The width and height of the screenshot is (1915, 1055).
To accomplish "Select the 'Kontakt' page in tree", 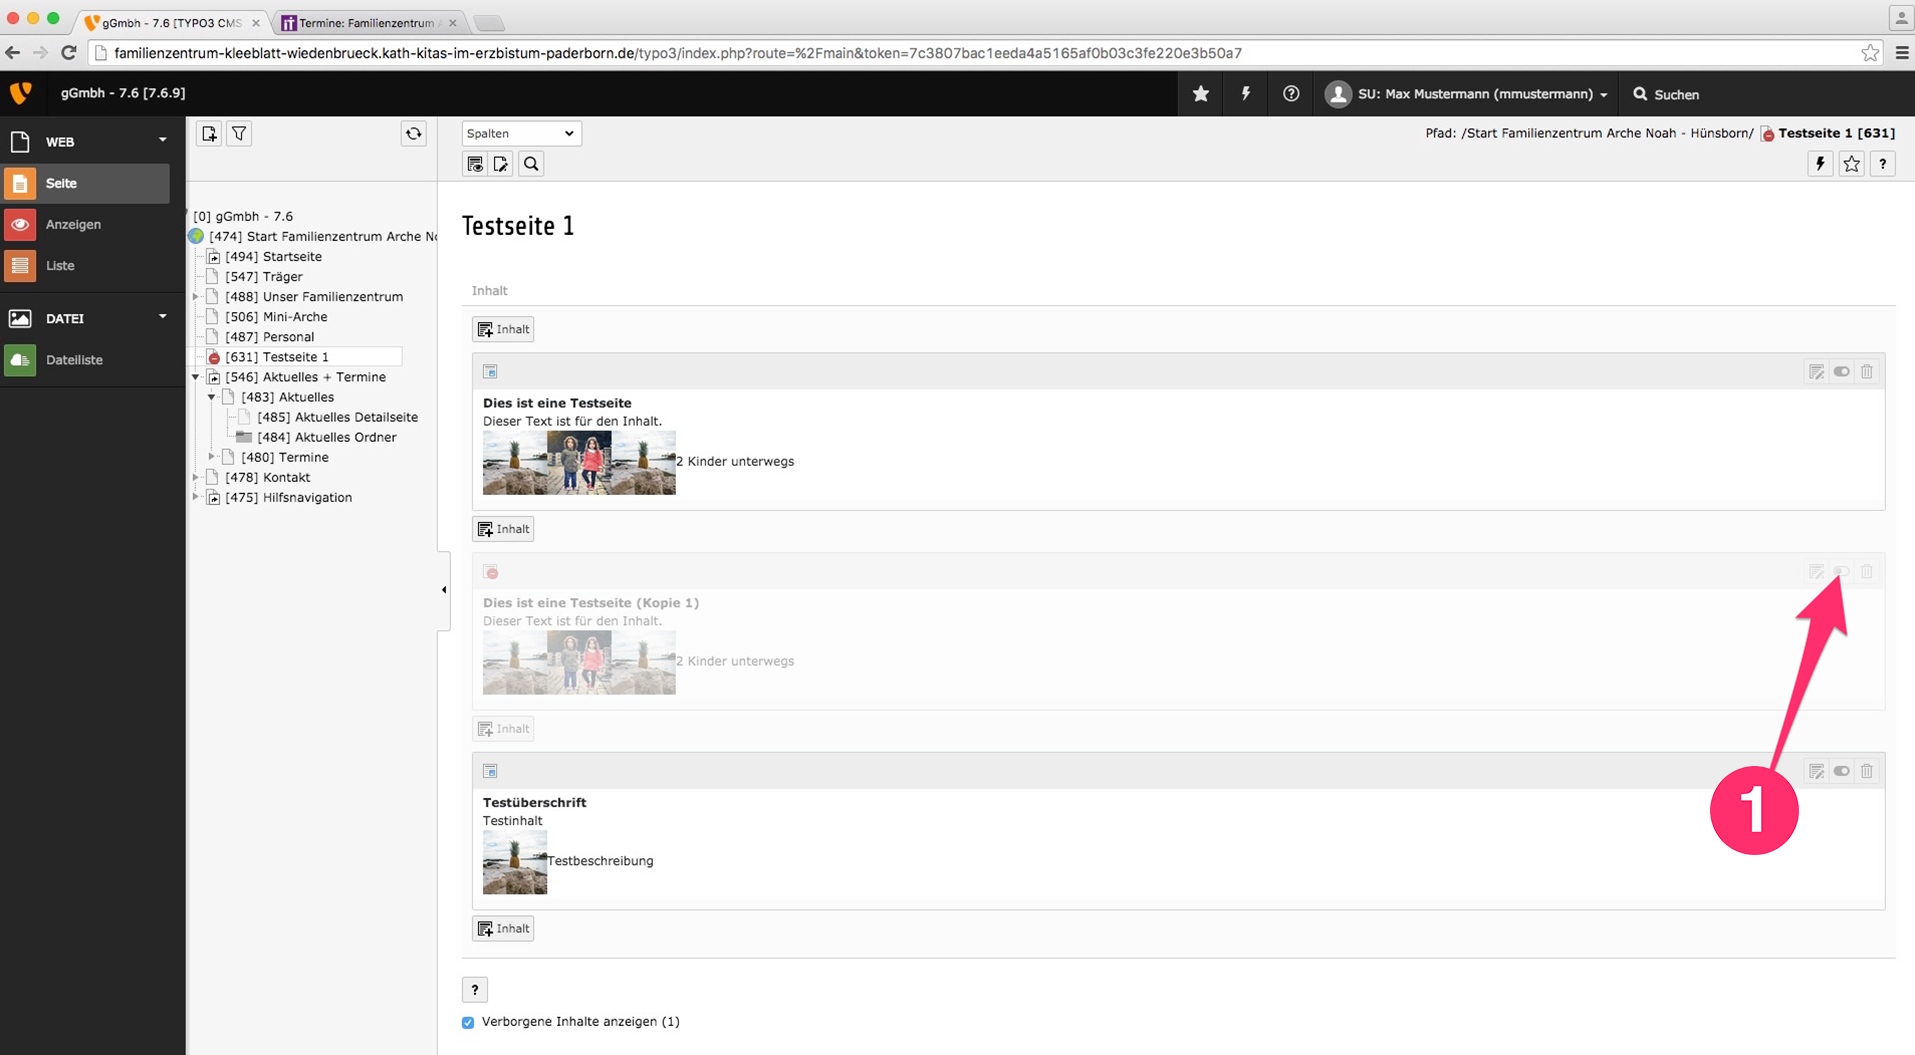I will [286, 477].
